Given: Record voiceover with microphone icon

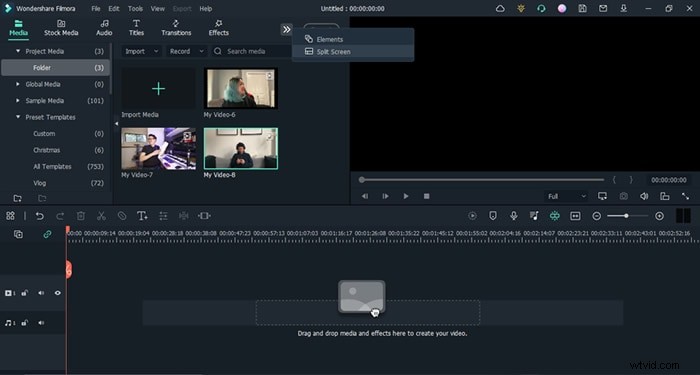Looking at the screenshot, I should coord(514,216).
